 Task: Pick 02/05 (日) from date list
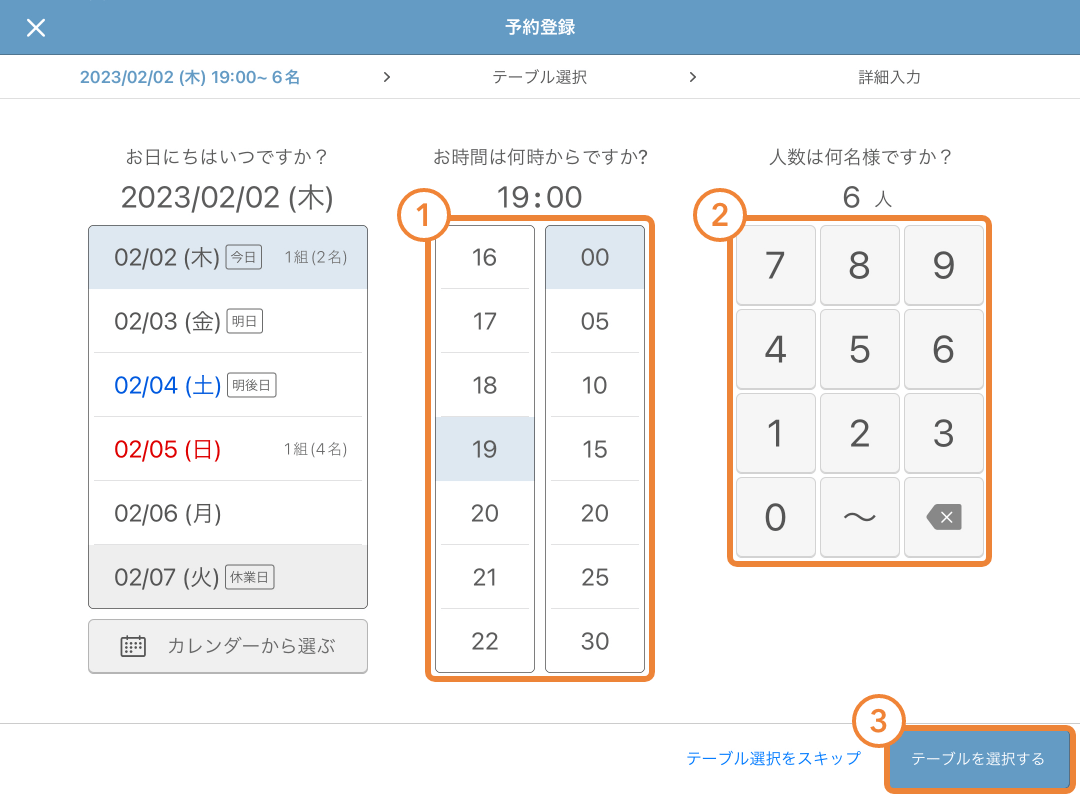[228, 449]
